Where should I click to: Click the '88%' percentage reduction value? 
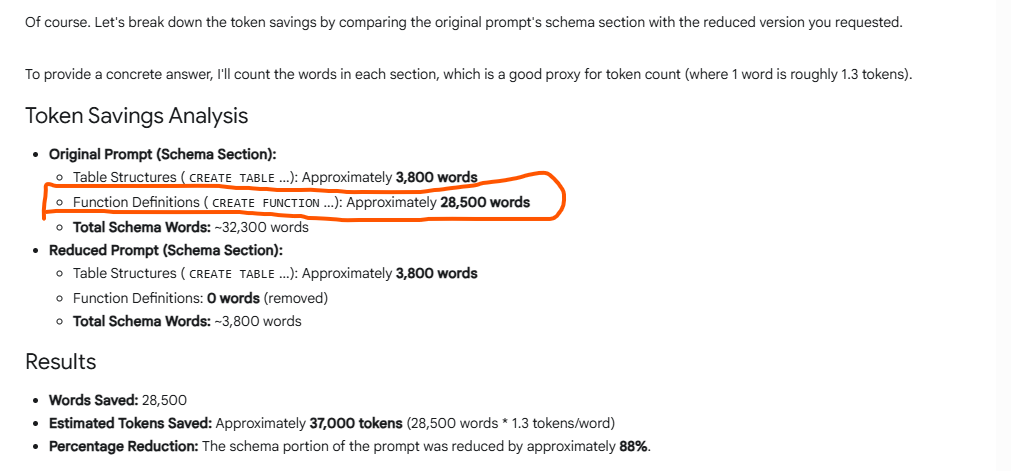633,447
